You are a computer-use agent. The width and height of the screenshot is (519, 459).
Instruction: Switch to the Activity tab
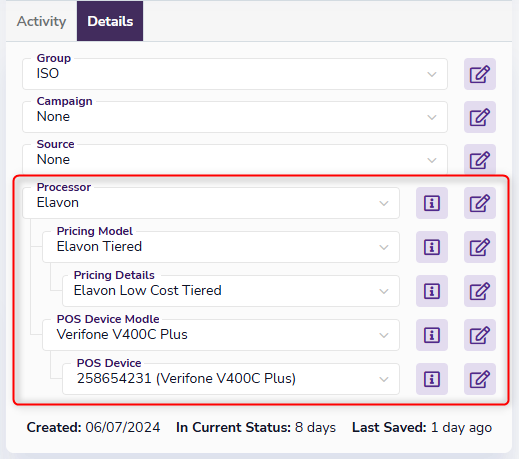41,21
